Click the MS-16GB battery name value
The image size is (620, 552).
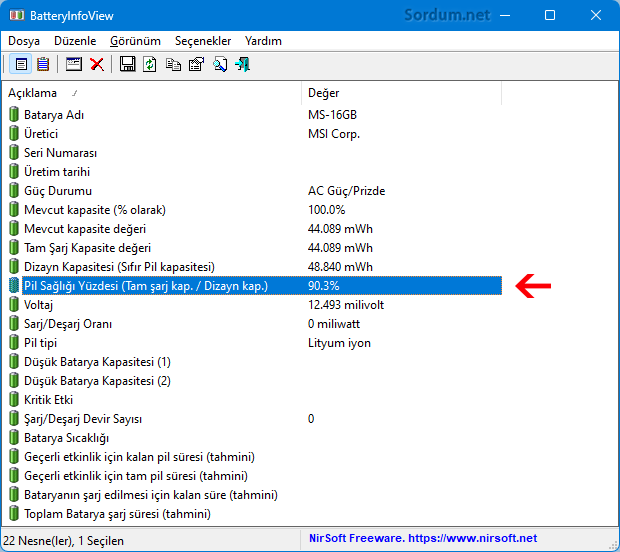332,115
